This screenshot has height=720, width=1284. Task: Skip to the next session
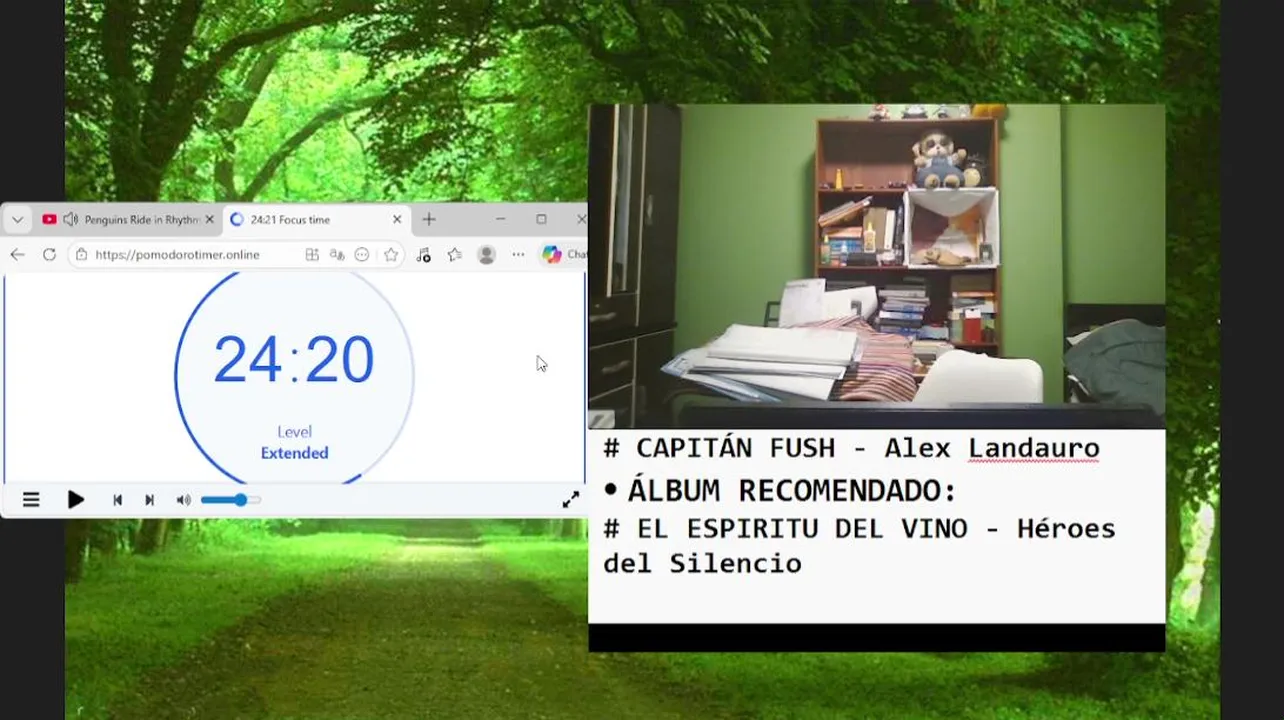(149, 500)
